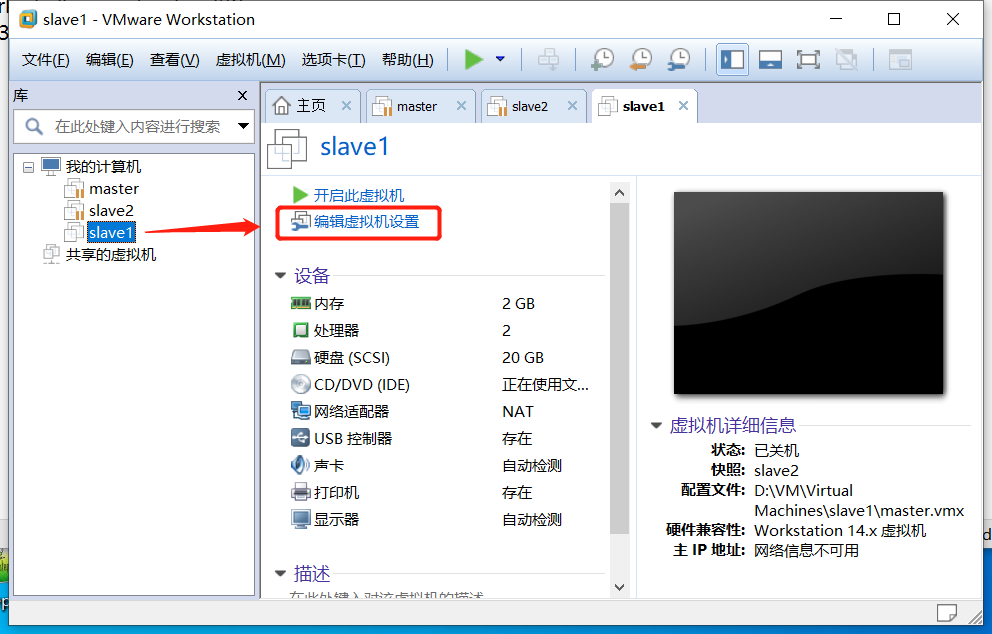
Task: Click the display monitor icon
Action: click(x=301, y=519)
